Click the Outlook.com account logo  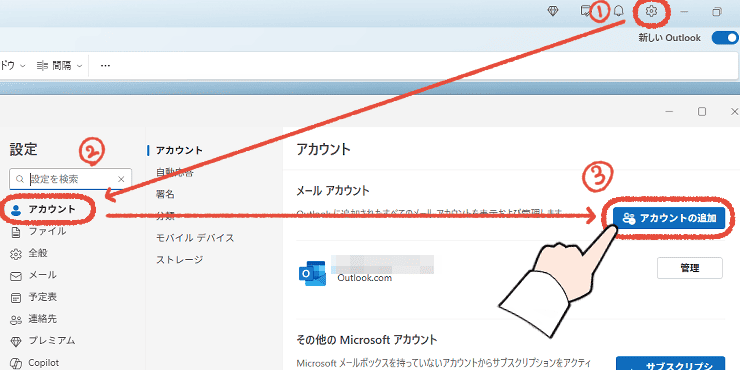tap(312, 273)
